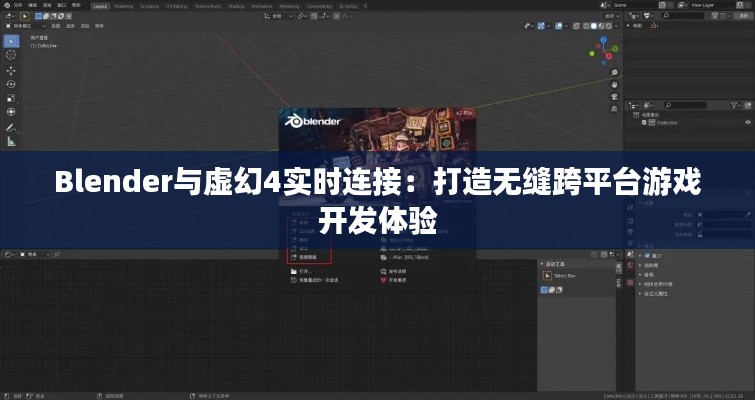
Task: Expand the 自定义属性 panel in properties
Action: 653,294
